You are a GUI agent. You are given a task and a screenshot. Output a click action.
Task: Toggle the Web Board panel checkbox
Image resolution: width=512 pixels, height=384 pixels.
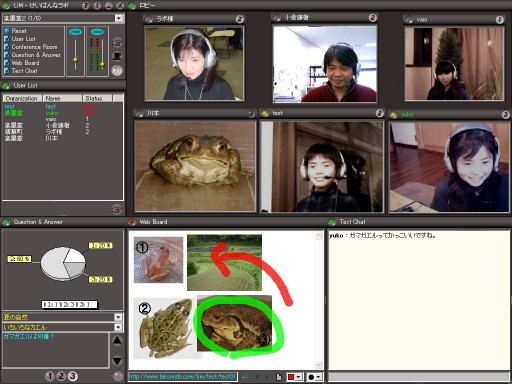point(7,63)
